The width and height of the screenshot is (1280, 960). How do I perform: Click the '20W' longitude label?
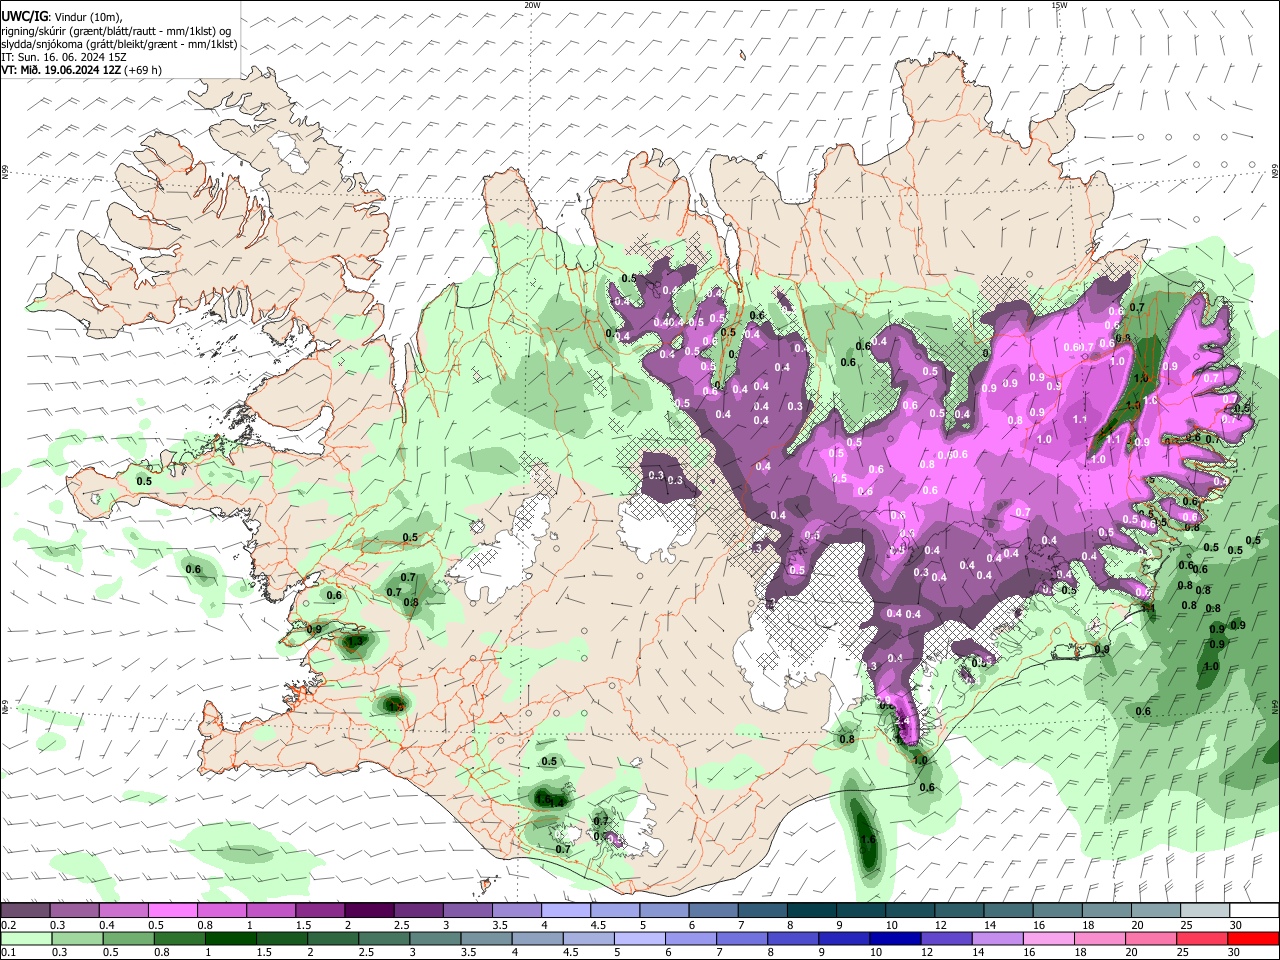coord(532,5)
